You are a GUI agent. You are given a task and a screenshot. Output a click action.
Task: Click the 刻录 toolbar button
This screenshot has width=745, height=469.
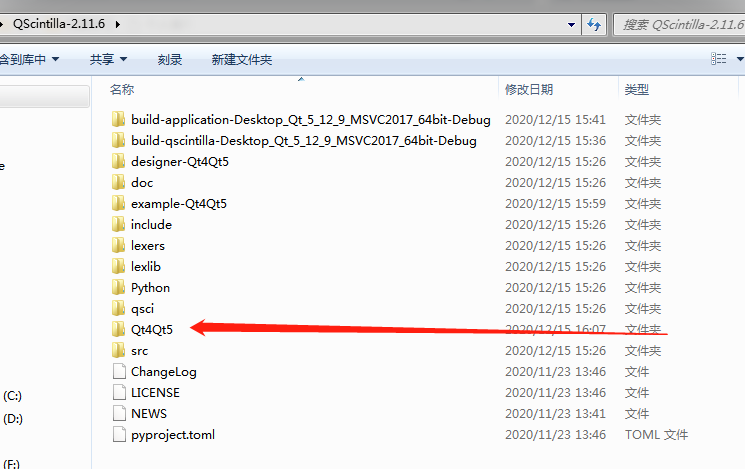tap(170, 59)
